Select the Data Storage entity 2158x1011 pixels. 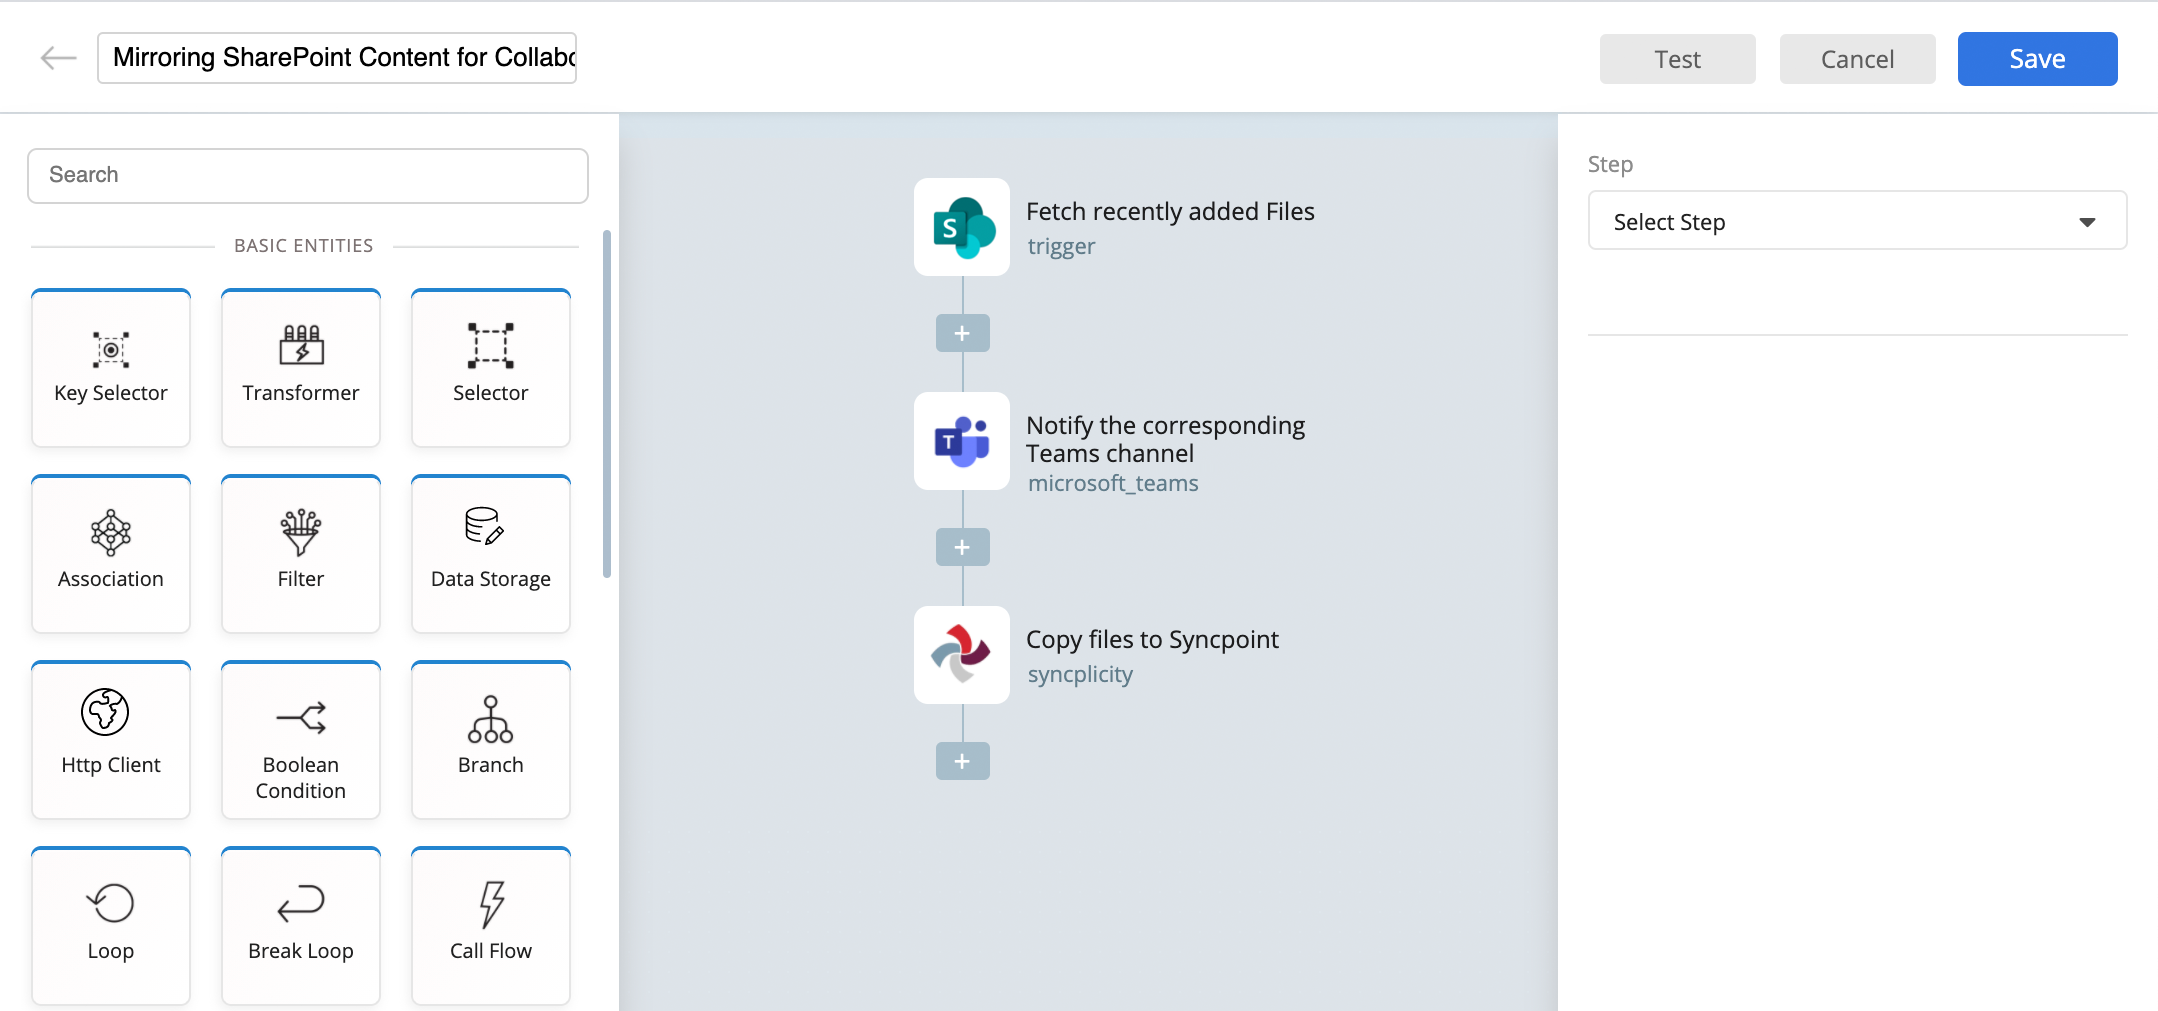coord(491,554)
